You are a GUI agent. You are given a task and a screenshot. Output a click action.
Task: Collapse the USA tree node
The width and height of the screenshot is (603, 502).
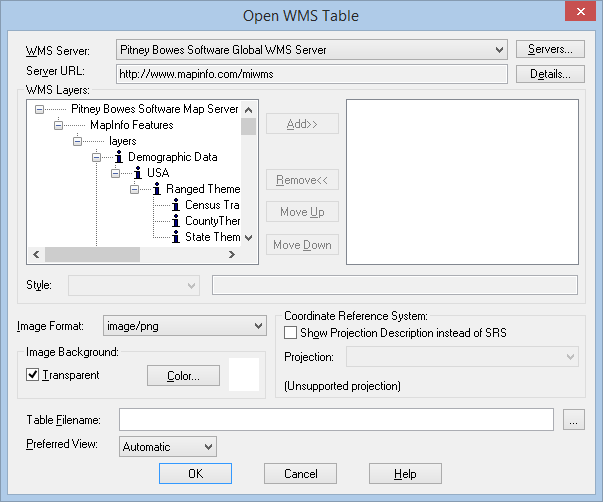click(115, 173)
